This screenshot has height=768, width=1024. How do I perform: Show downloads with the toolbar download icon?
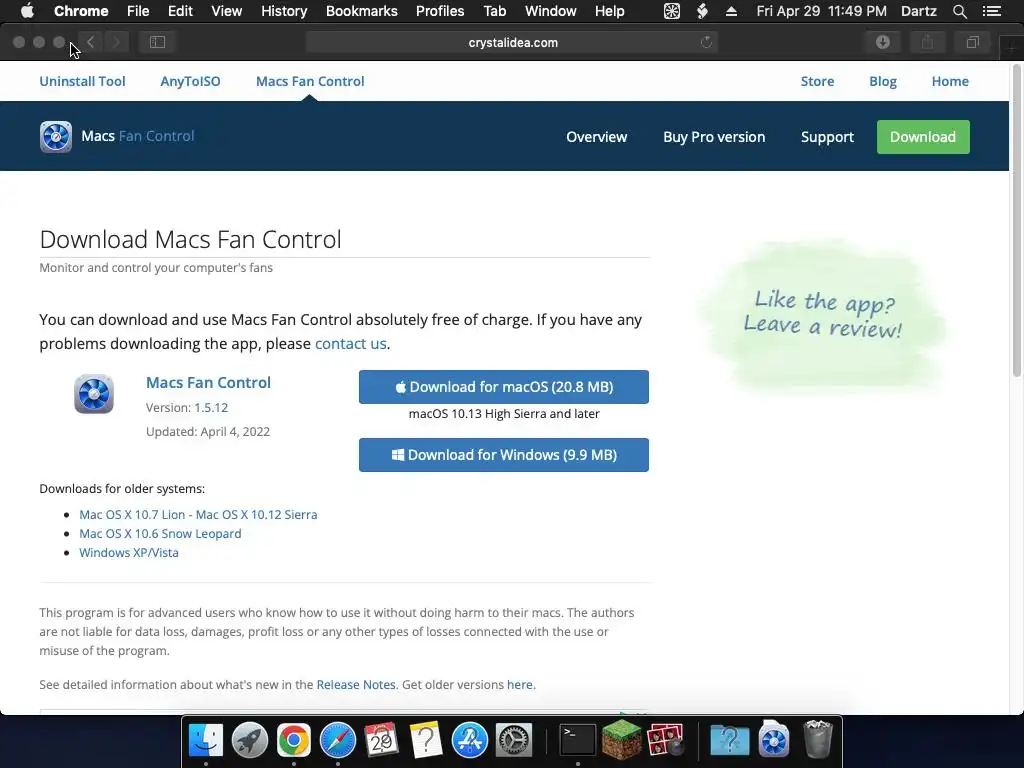883,42
